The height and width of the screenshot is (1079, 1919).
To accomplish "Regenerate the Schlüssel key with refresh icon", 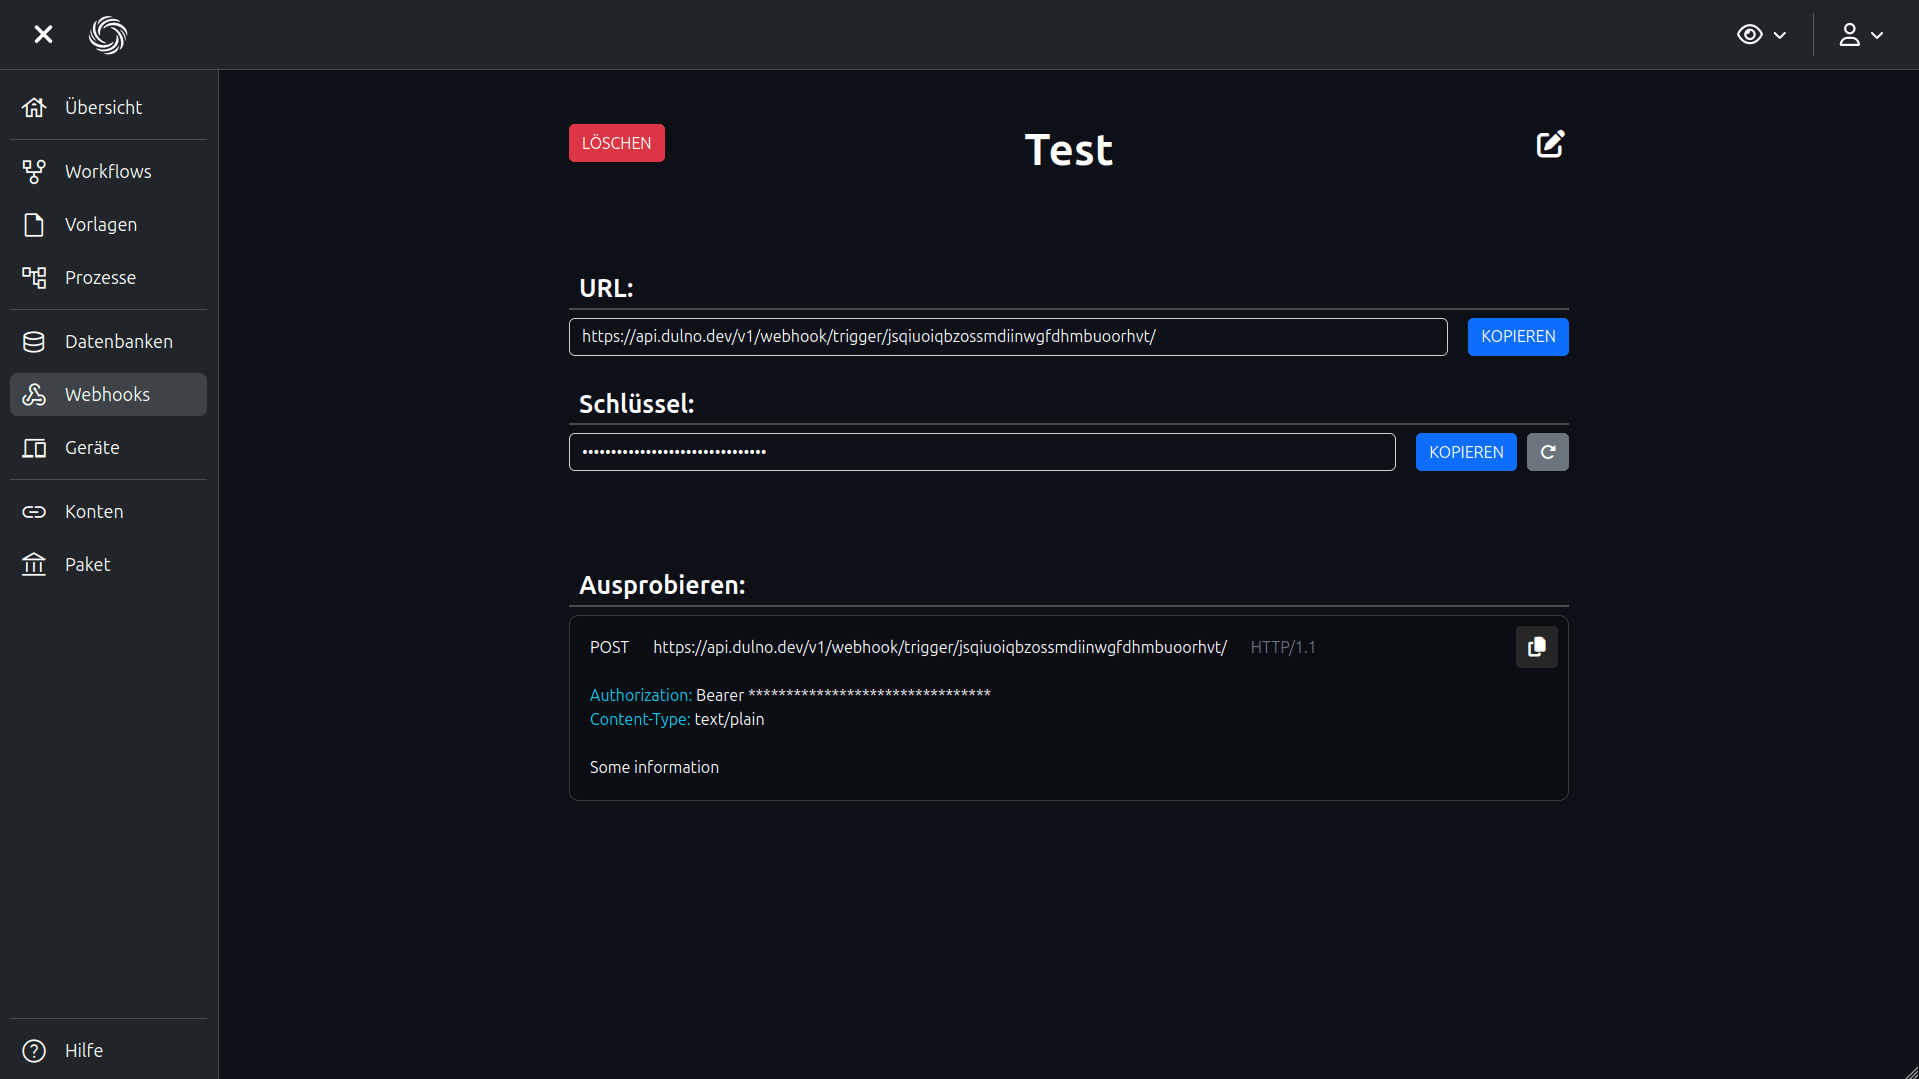I will coord(1547,452).
